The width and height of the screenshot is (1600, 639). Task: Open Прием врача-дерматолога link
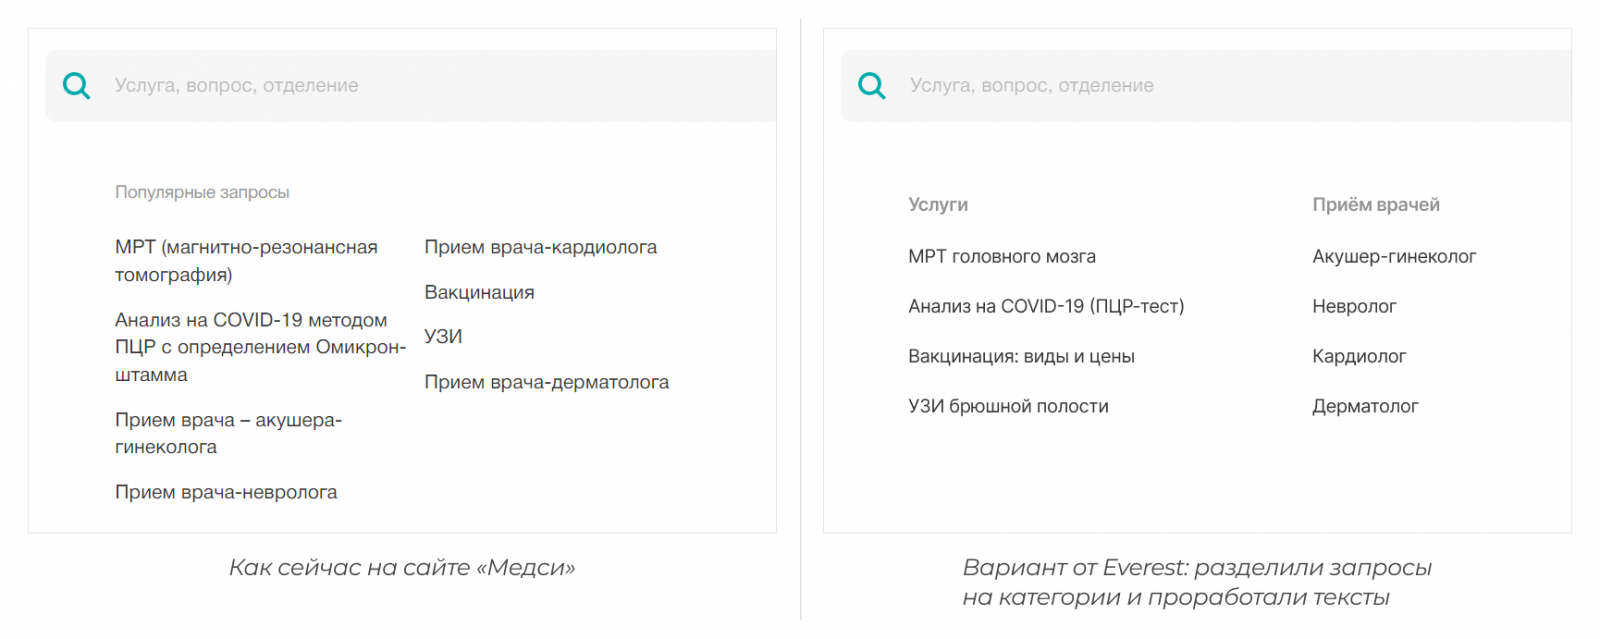pyautogui.click(x=546, y=382)
